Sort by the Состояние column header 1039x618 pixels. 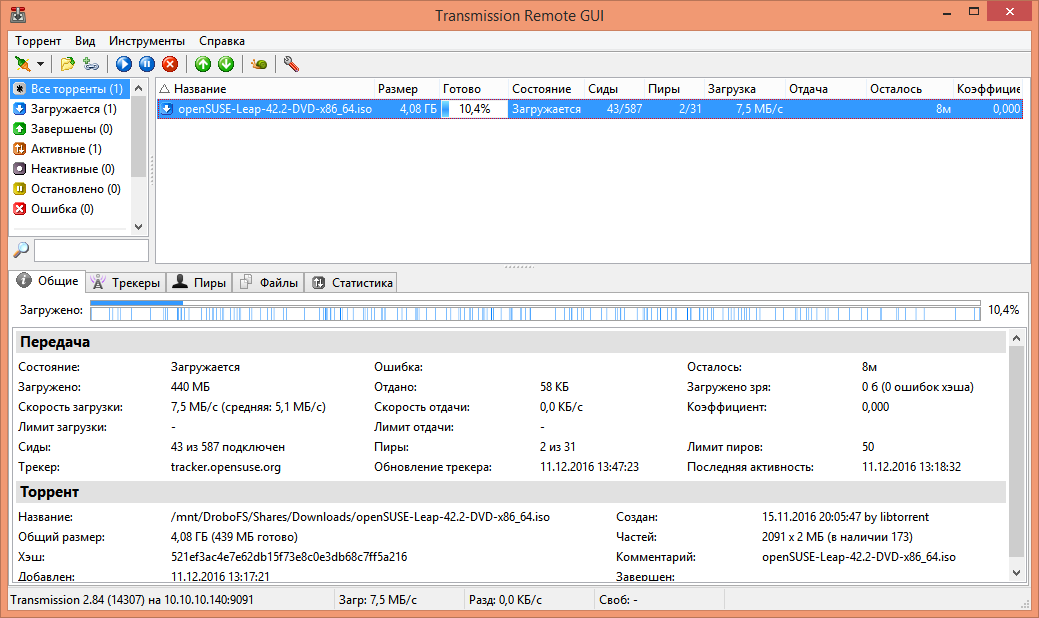click(546, 89)
